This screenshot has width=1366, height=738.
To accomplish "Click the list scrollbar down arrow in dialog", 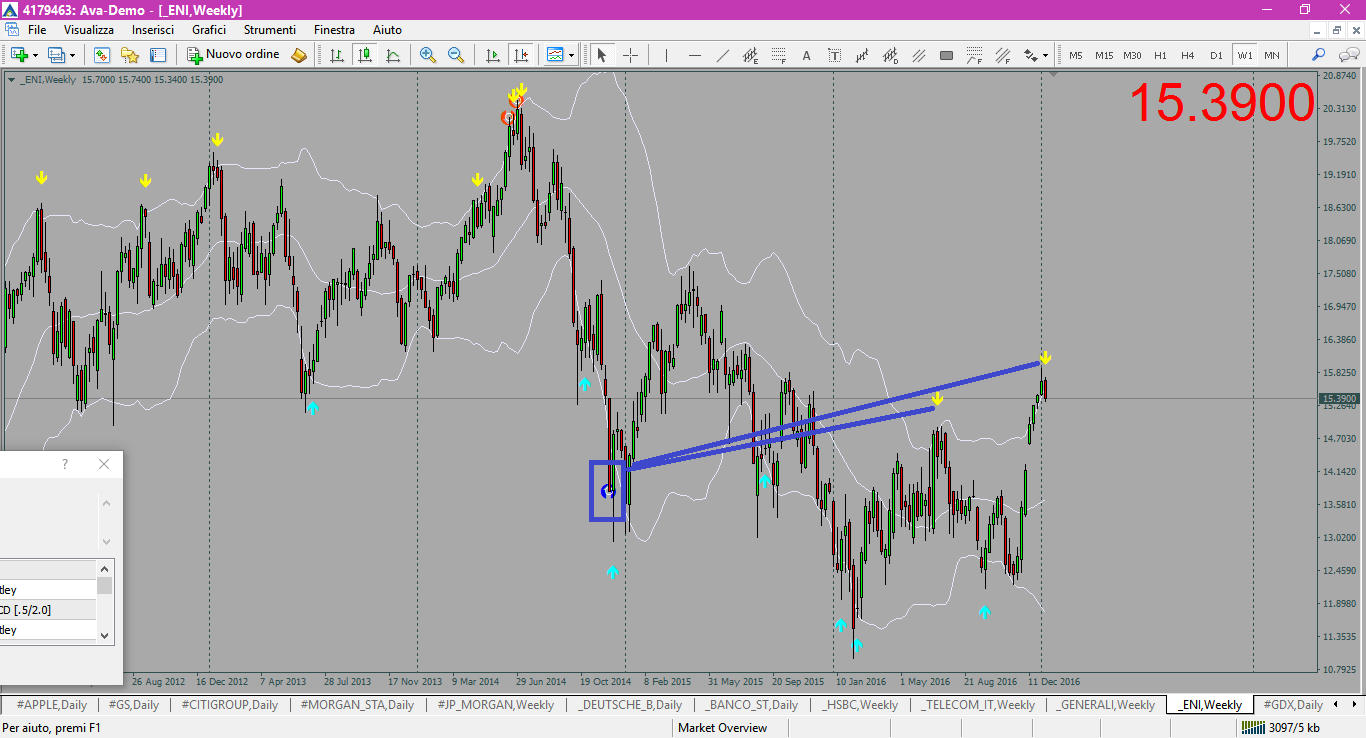I will [105, 634].
